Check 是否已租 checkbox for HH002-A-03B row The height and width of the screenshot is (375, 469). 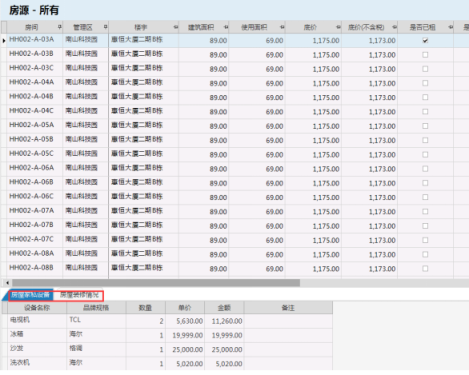point(425,55)
